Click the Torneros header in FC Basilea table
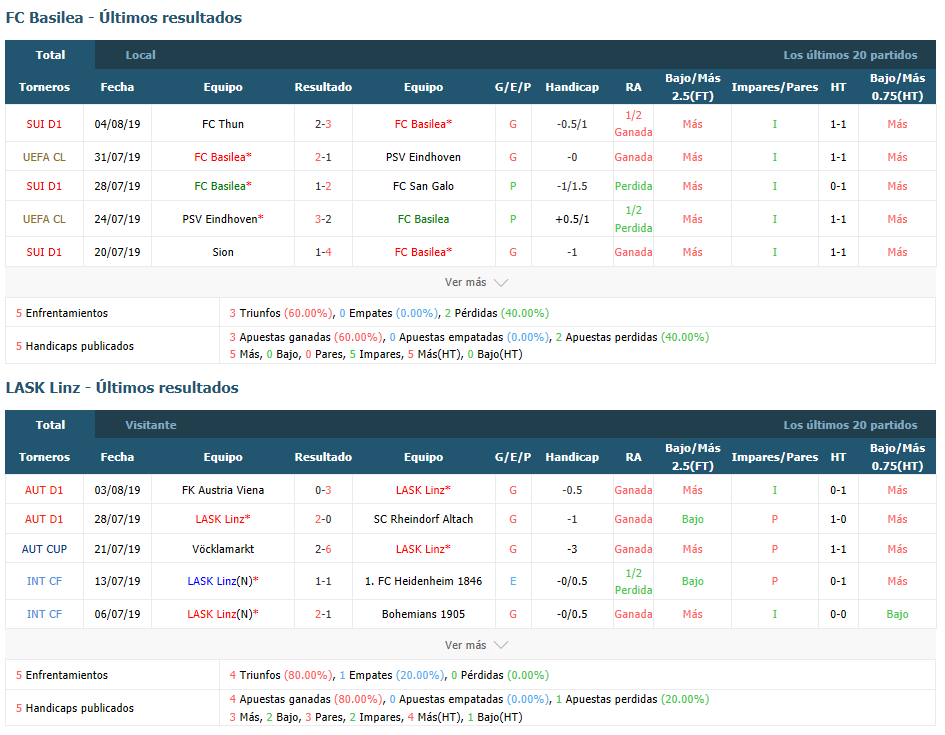The image size is (945, 735). (x=44, y=87)
